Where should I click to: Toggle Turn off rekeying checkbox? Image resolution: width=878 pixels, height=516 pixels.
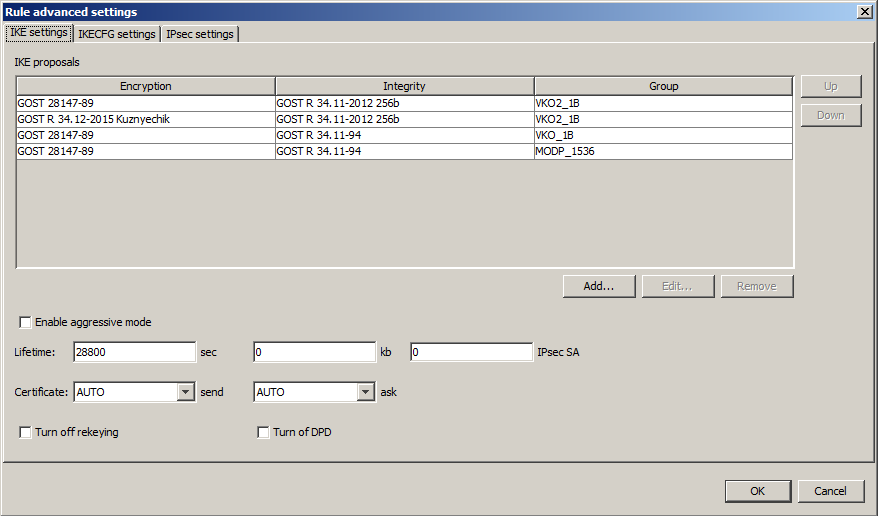point(25,432)
